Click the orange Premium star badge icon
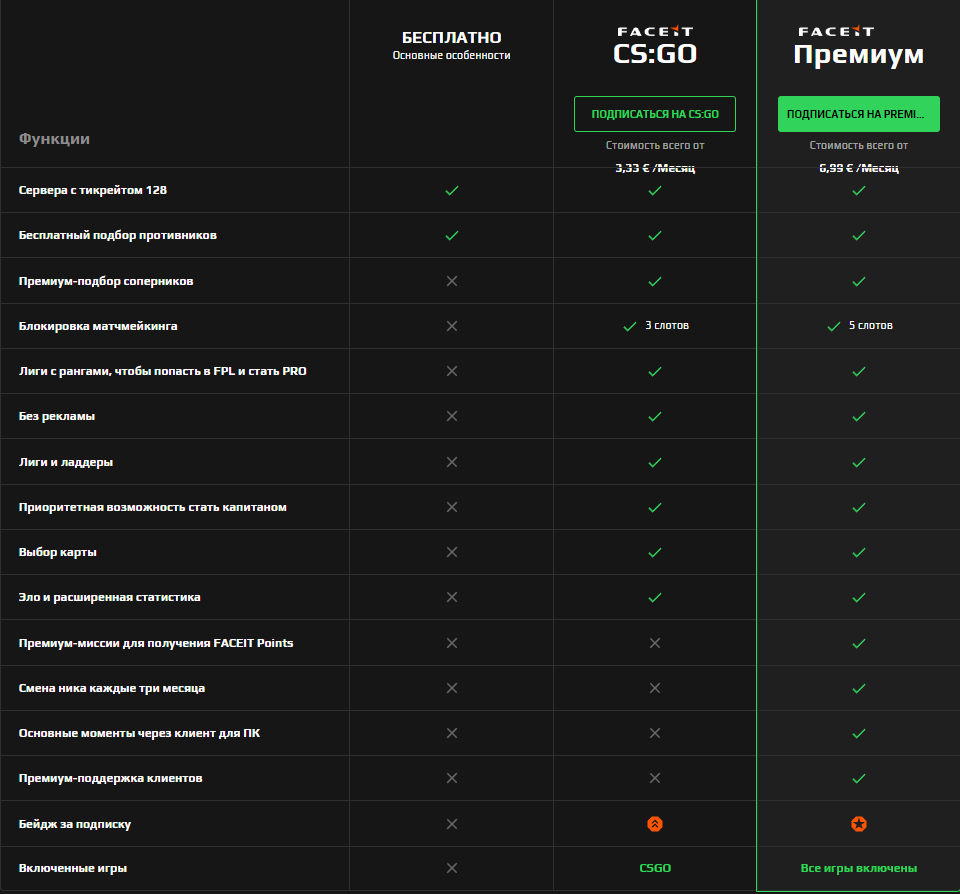 [858, 824]
